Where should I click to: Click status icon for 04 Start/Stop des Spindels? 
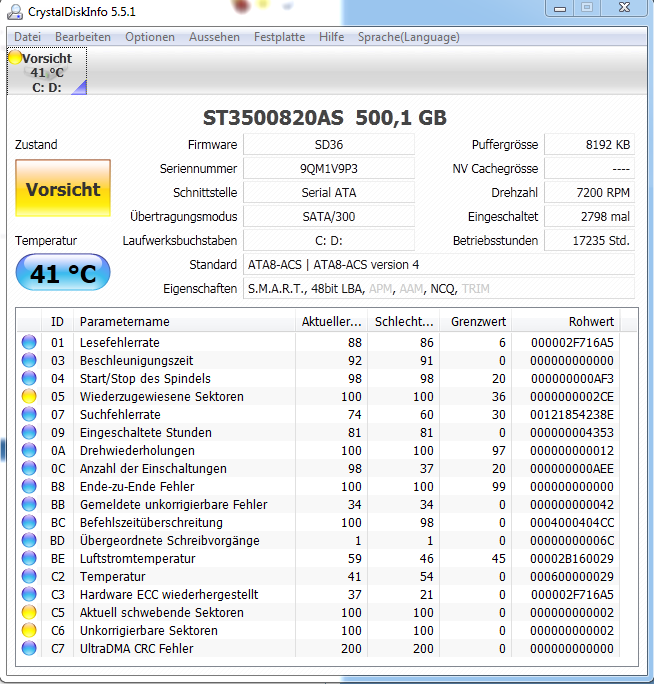click(x=29, y=378)
